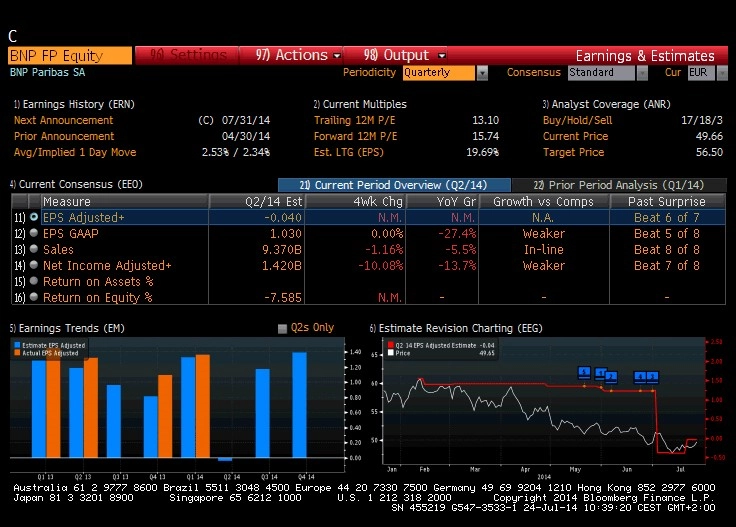Click the Buy/Hold/Sell value 17/18/3
736x527 pixels.
pyautogui.click(x=702, y=120)
